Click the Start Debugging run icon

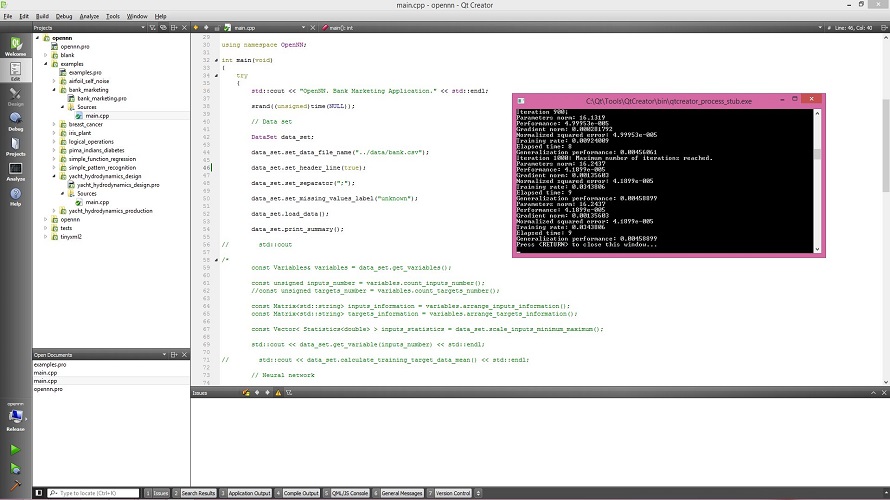(15, 468)
